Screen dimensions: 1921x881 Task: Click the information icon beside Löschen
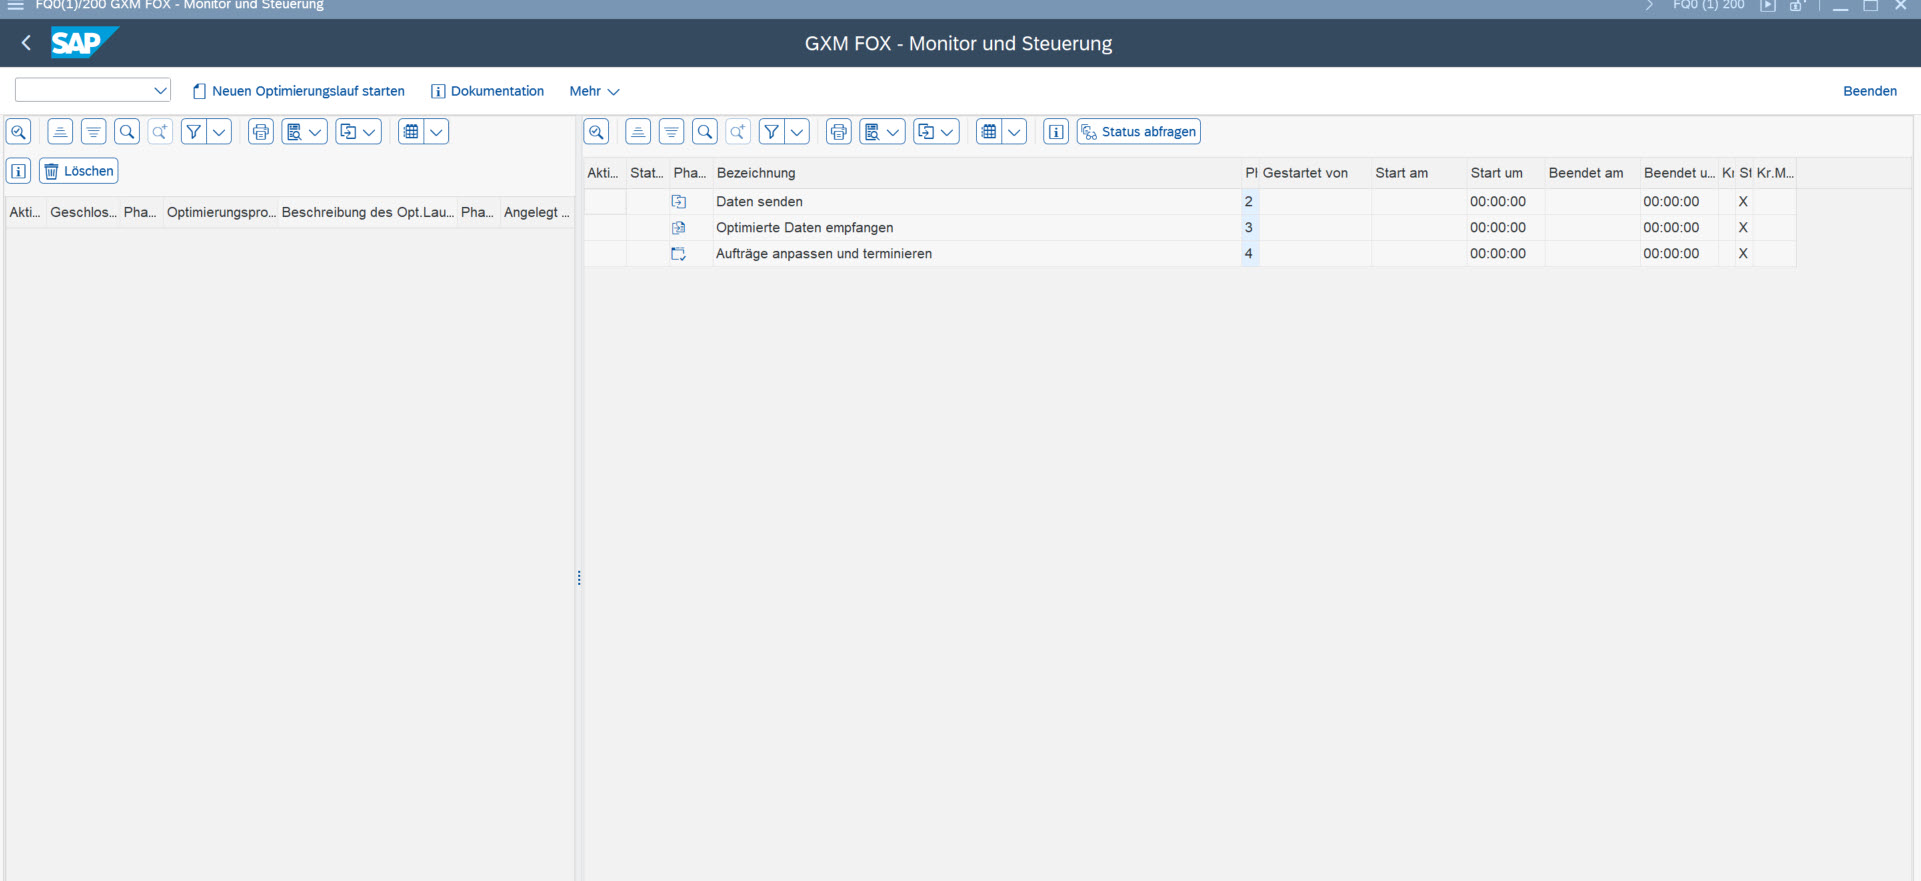(19, 171)
